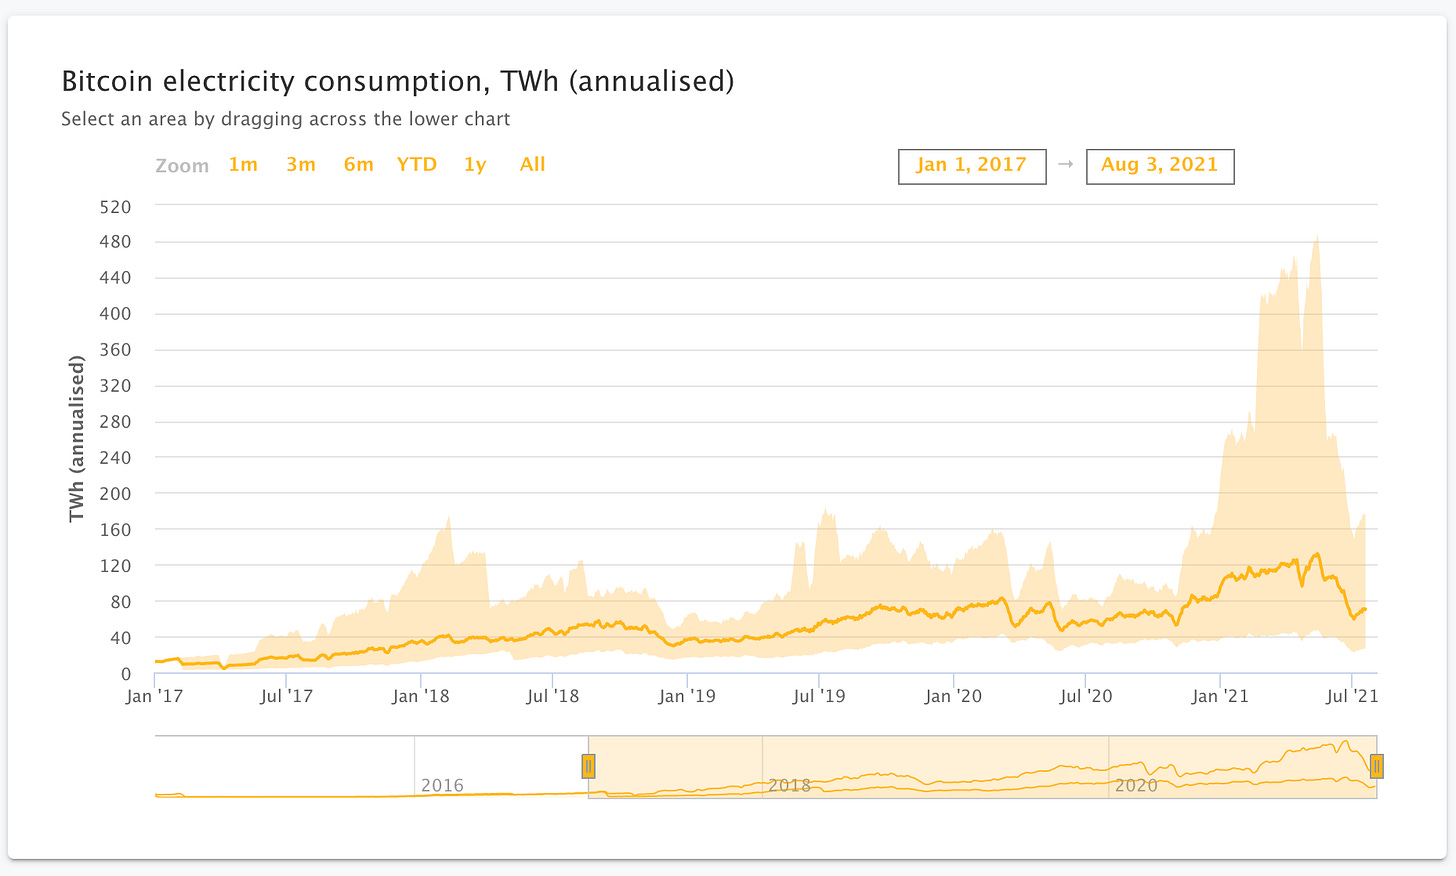Click the Jan '18 axis label

pos(421,696)
